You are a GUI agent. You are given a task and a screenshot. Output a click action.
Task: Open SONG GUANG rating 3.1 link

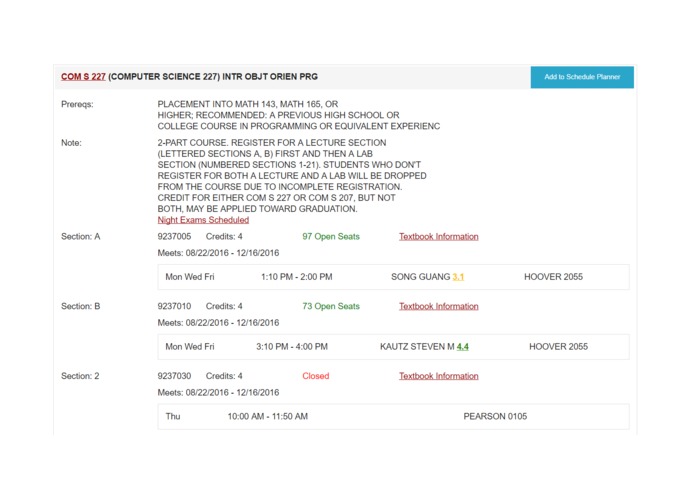click(x=458, y=277)
